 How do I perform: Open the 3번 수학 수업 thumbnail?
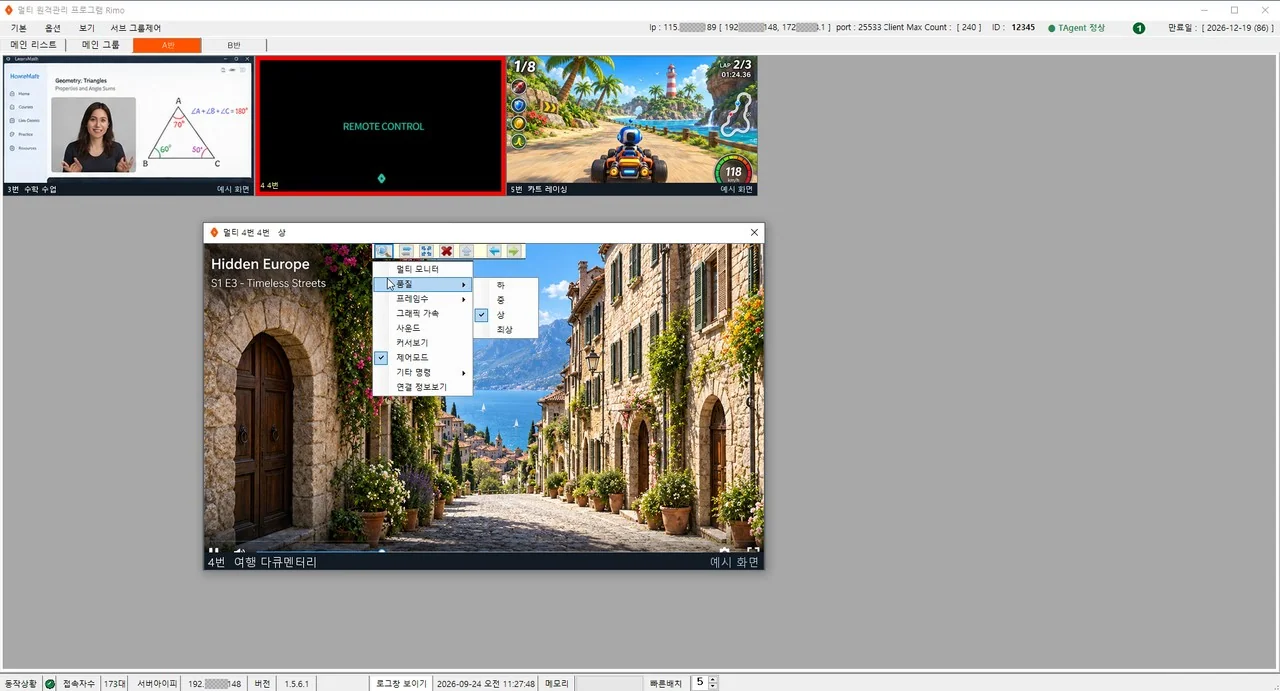click(128, 125)
